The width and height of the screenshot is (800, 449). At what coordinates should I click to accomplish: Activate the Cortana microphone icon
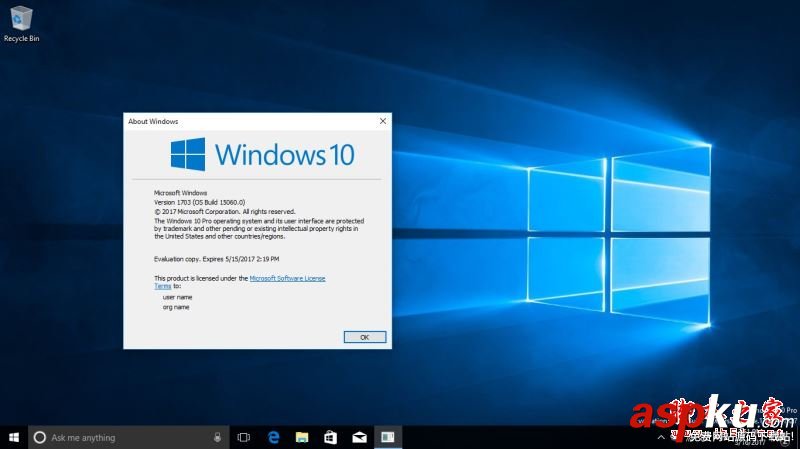(x=217, y=437)
